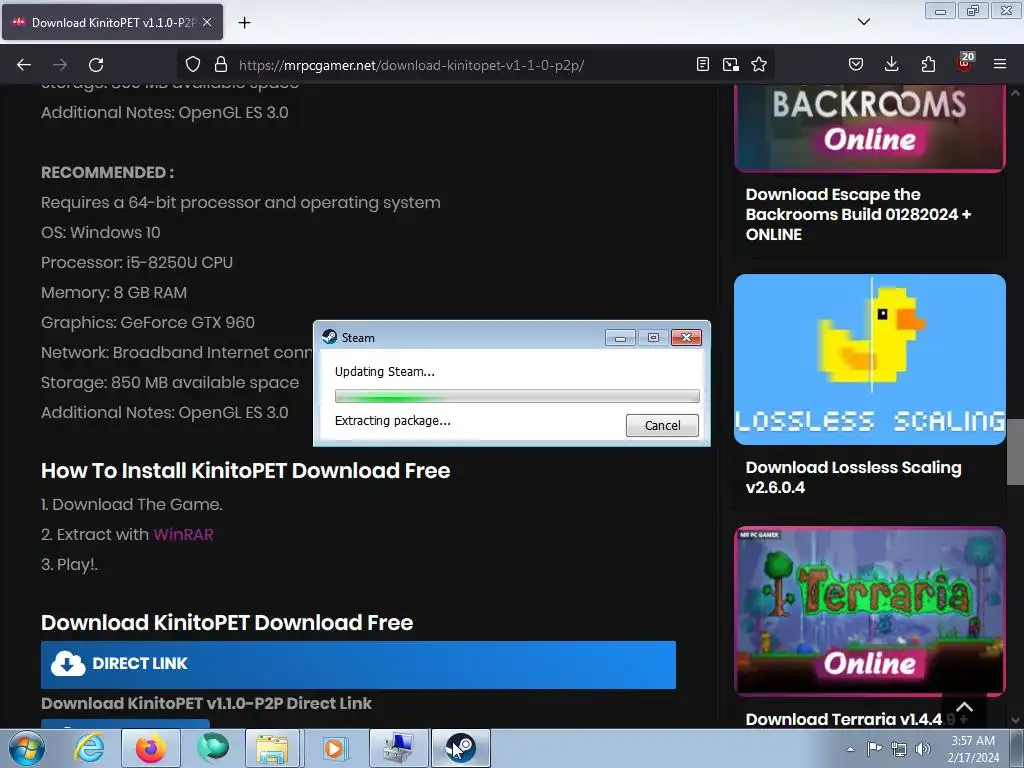Viewport: 1024px width, 768px height.
Task: Switch to Firefox in taskbar
Action: tap(151, 748)
